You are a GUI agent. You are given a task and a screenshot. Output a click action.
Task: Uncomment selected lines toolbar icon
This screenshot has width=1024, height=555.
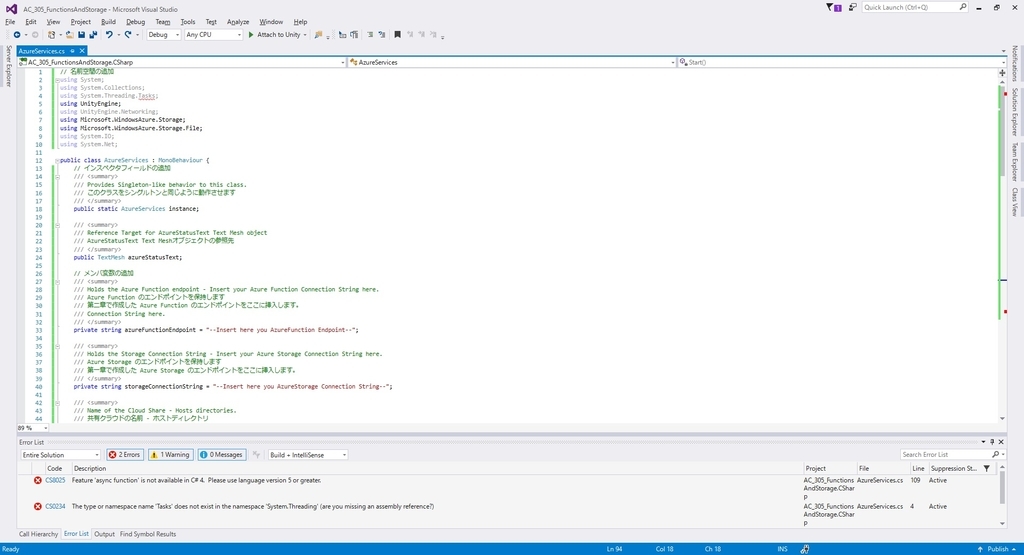click(x=382, y=35)
